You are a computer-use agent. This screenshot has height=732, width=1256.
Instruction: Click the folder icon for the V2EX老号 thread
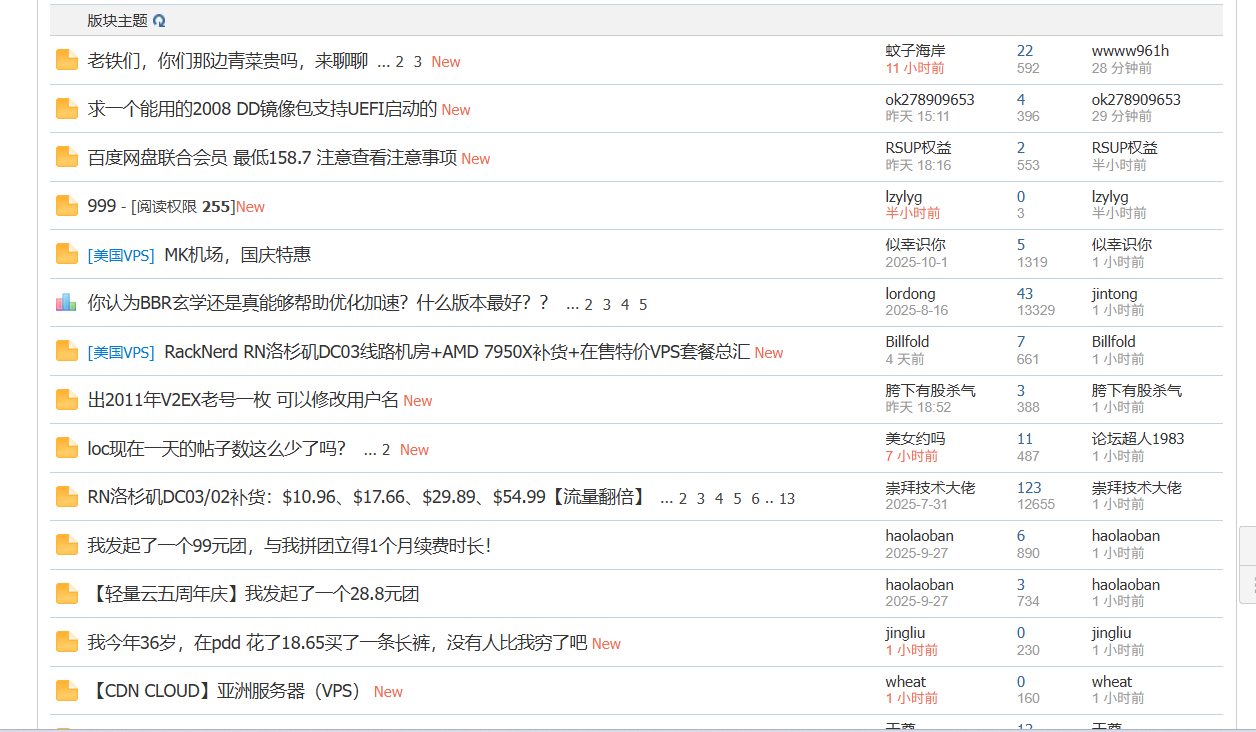click(x=67, y=400)
